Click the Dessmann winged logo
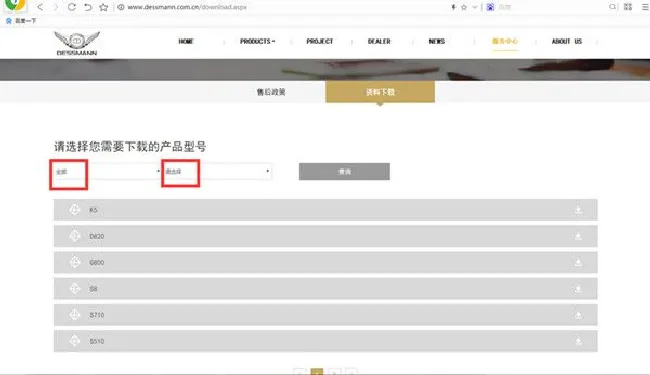Viewport: 650px width, 375px height. tap(77, 43)
